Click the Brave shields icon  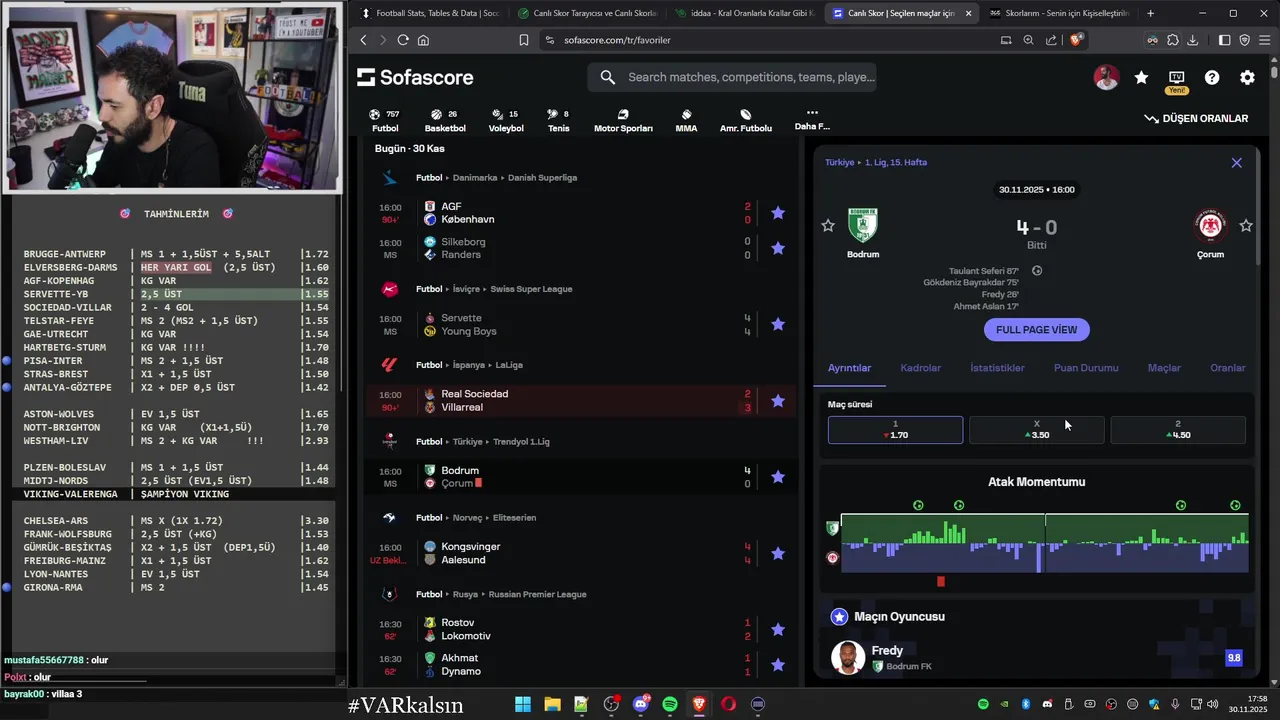coord(1076,40)
